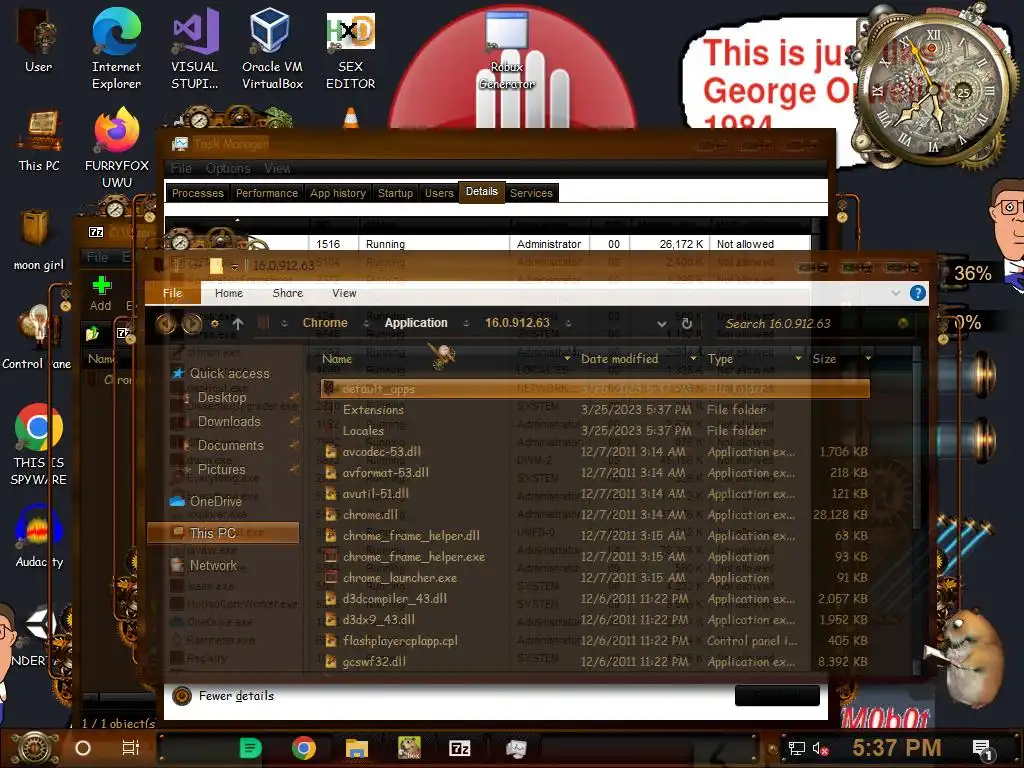The height and width of the screenshot is (768, 1024).
Task: Open the File tab in Explorer
Action: [x=172, y=293]
